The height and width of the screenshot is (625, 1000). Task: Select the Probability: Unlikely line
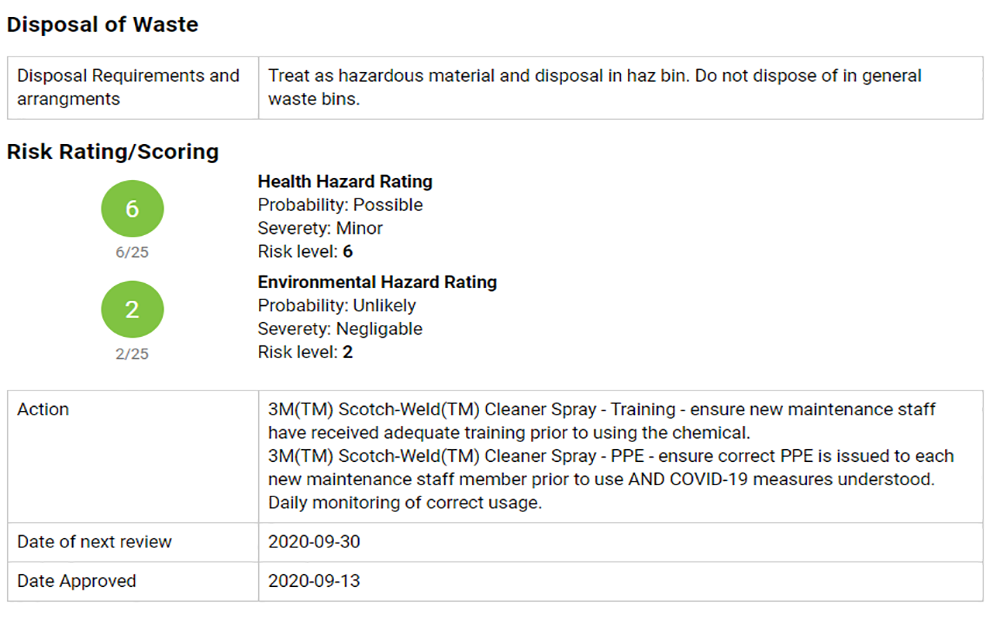click(x=337, y=305)
